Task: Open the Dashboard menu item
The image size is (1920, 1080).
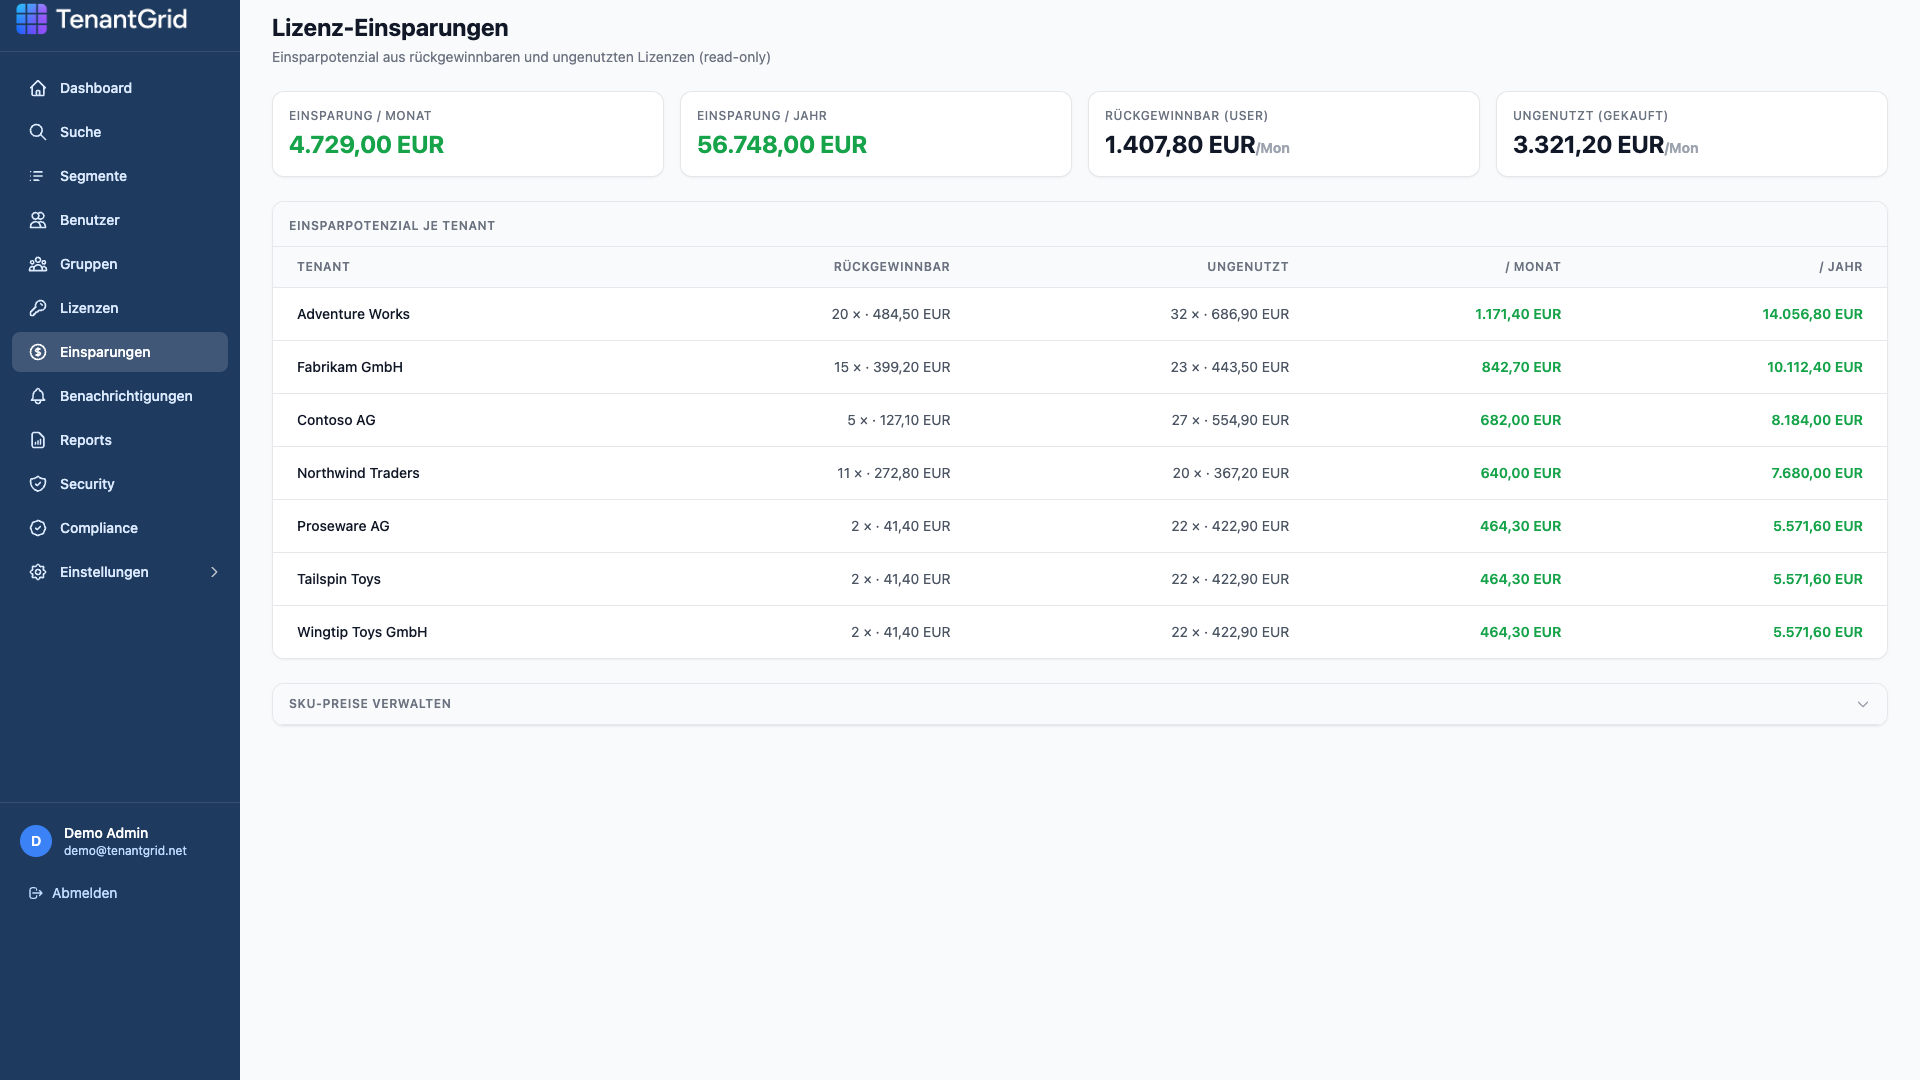Action: click(x=120, y=88)
